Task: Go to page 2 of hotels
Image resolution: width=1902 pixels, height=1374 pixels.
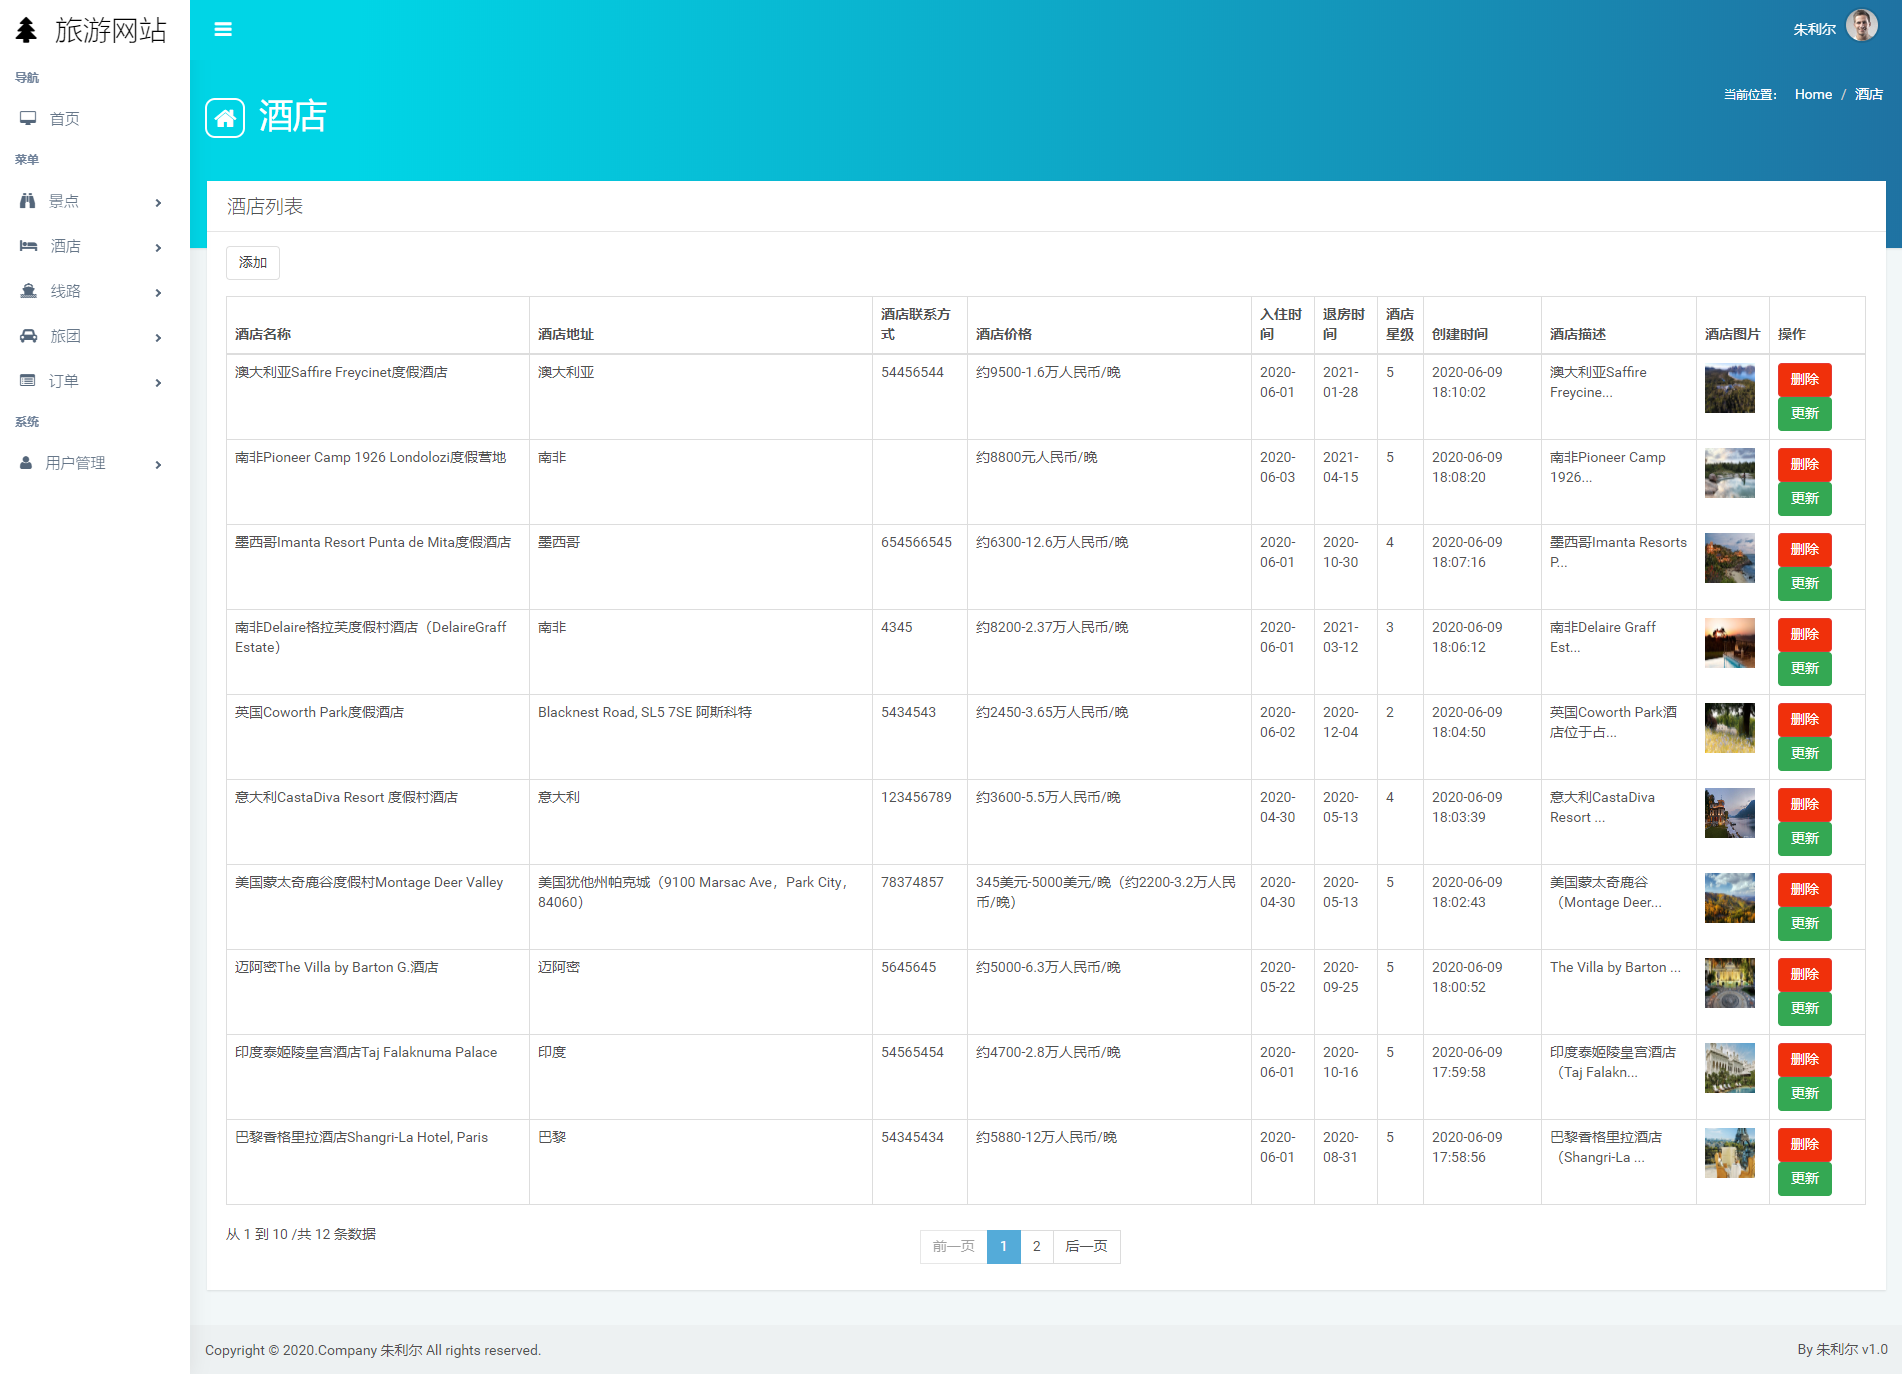Action: point(1036,1247)
